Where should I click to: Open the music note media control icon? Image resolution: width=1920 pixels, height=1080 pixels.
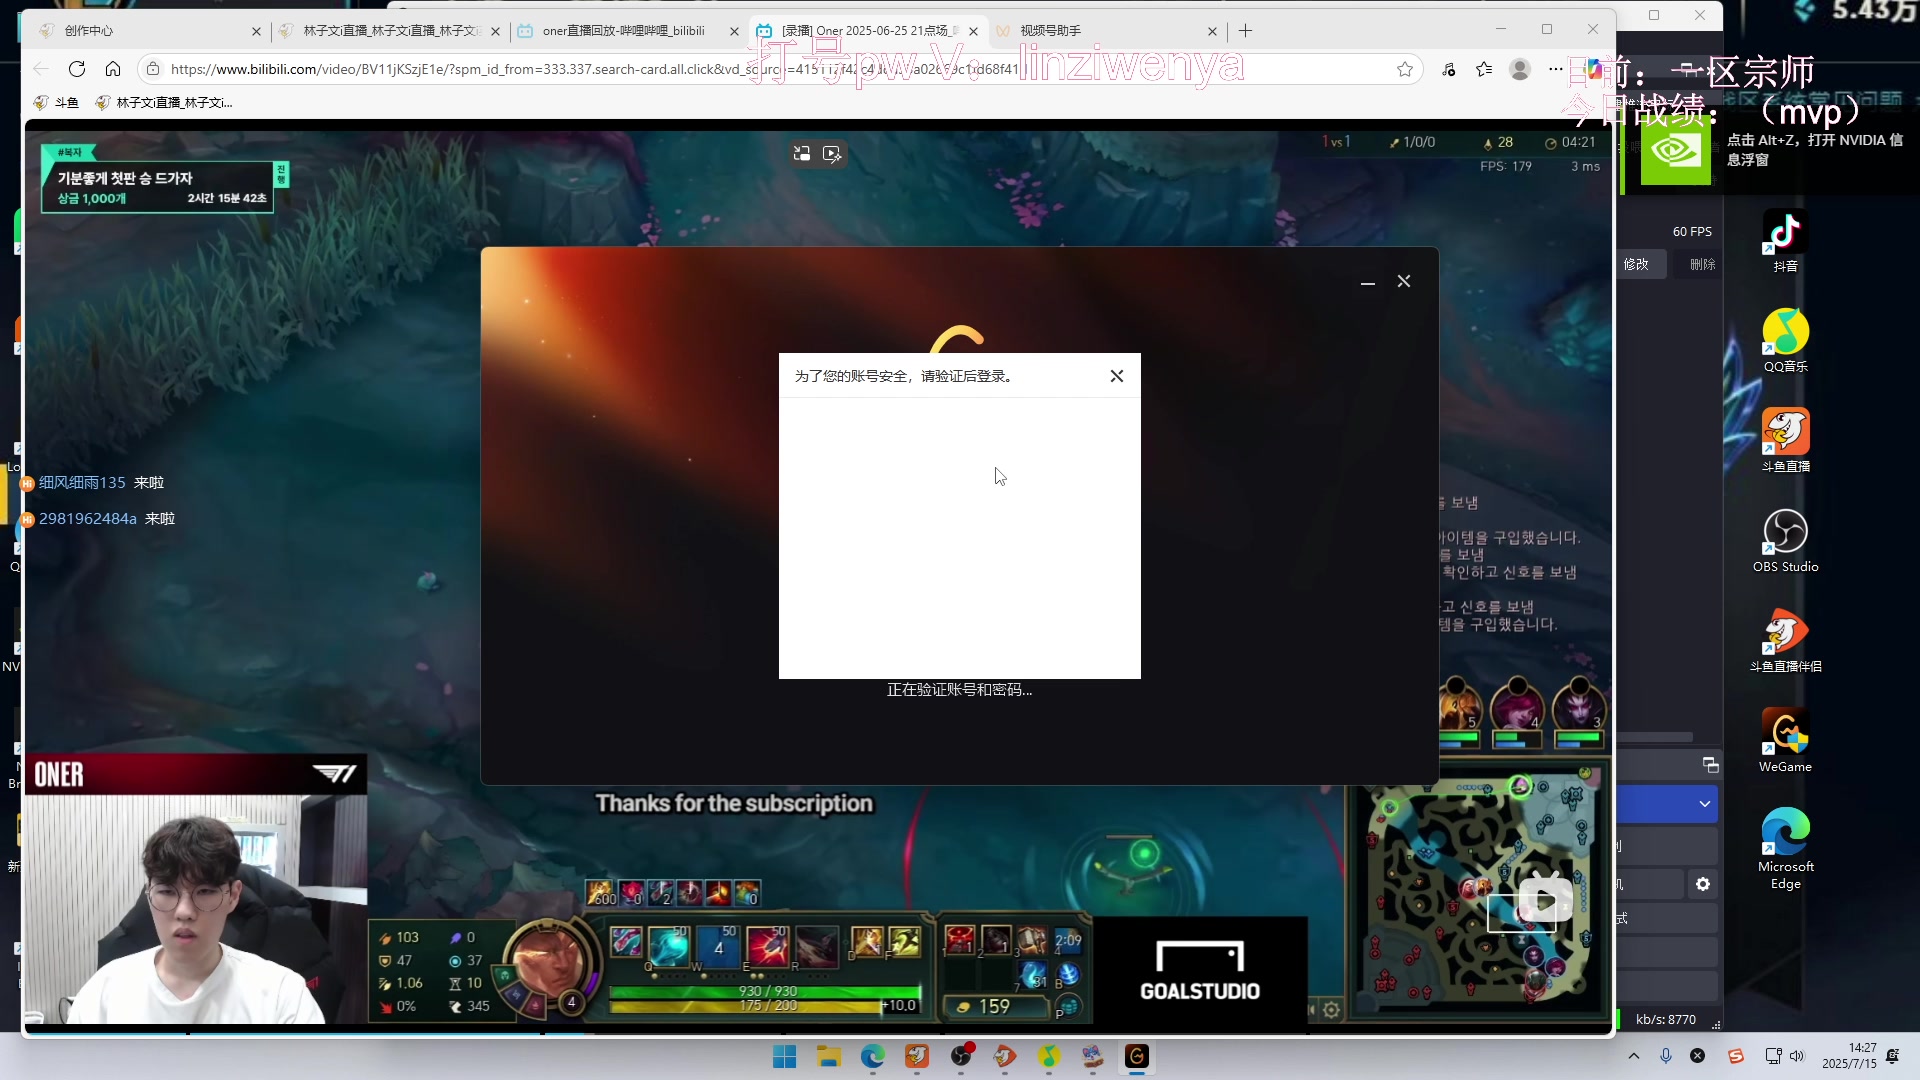(1449, 69)
